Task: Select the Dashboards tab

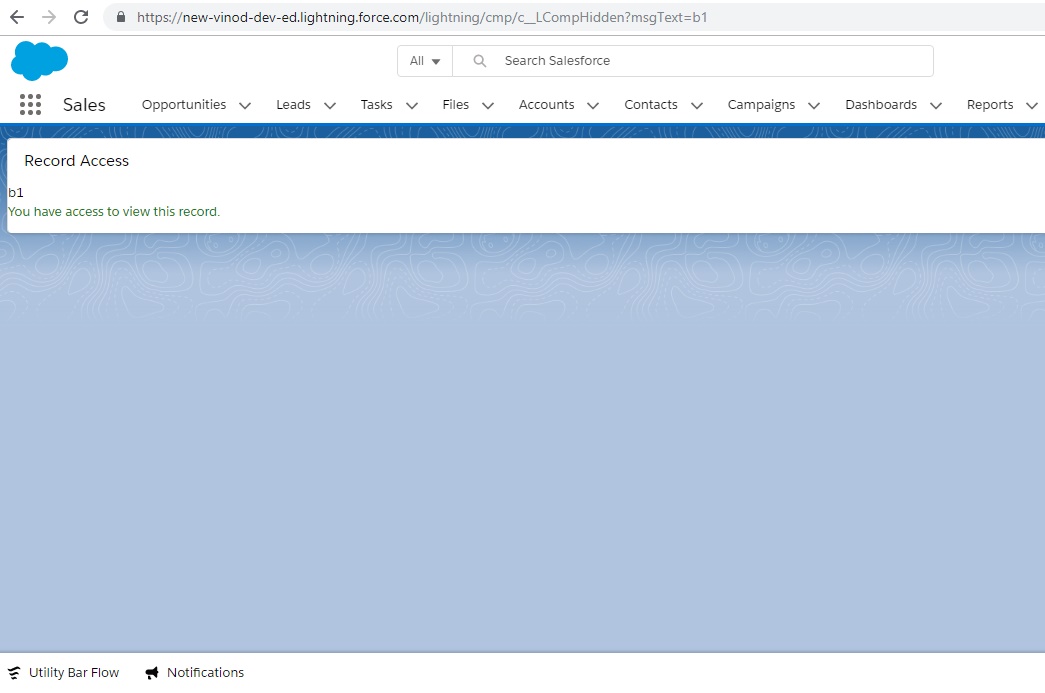Action: pos(881,105)
